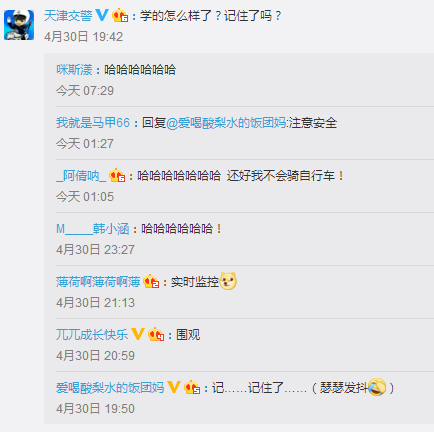Click the laughing-crying emoji after 瑟瑟发抖
Viewport: 434px width, 432px height.
point(377,387)
